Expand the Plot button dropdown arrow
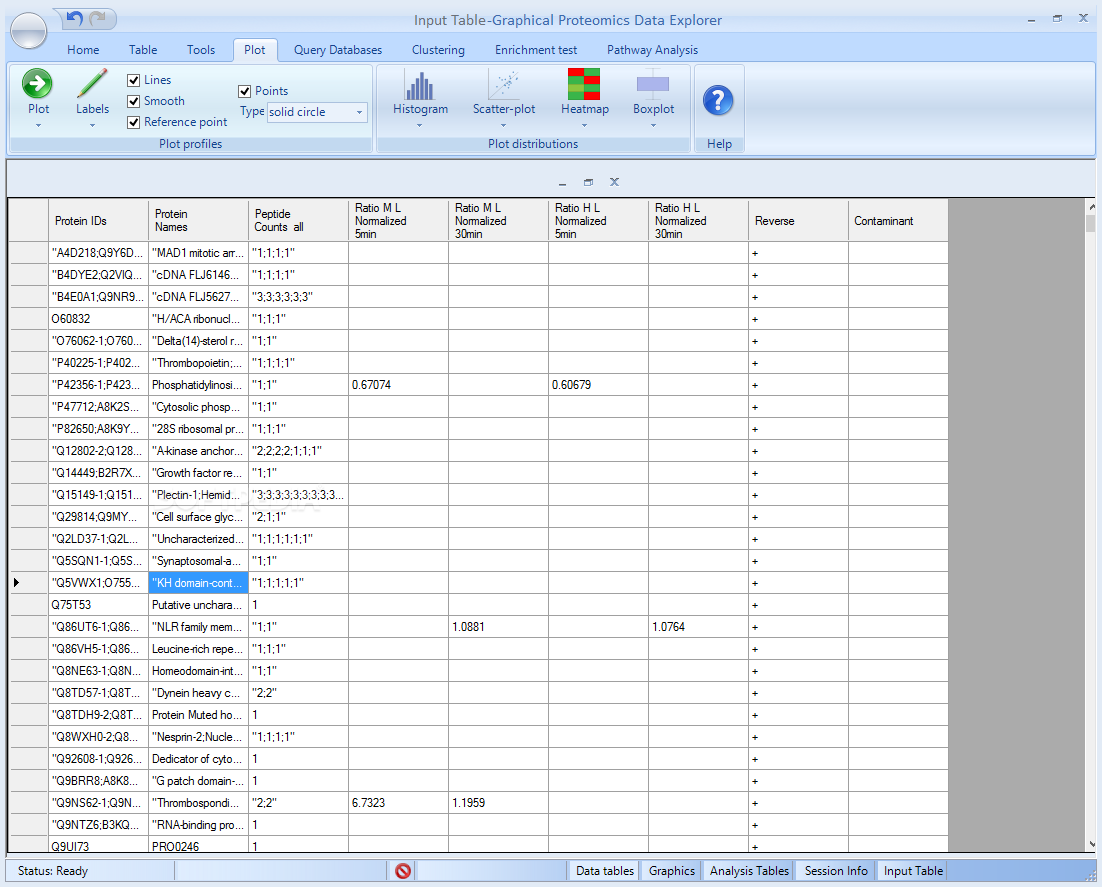 (x=39, y=126)
